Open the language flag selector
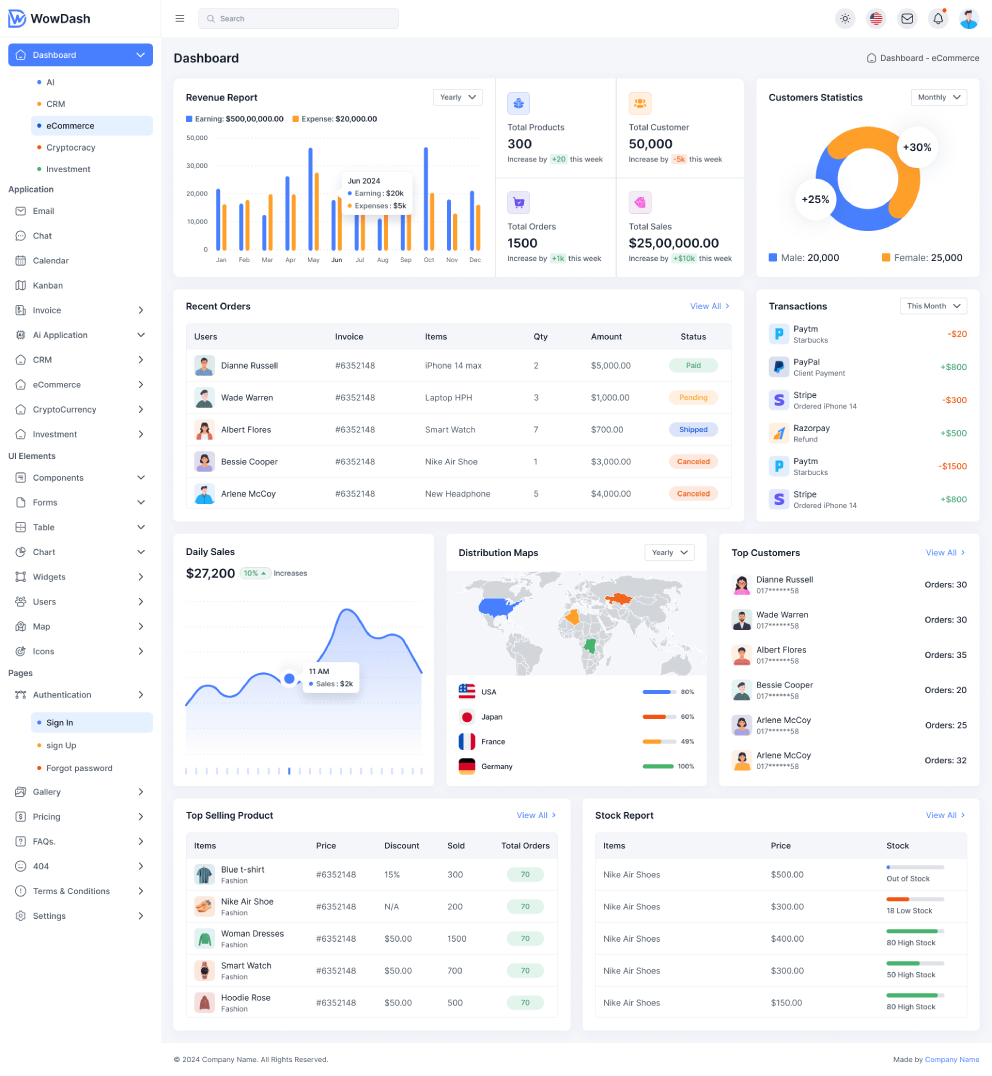Viewport: 992px width, 1076px height. (x=876, y=19)
